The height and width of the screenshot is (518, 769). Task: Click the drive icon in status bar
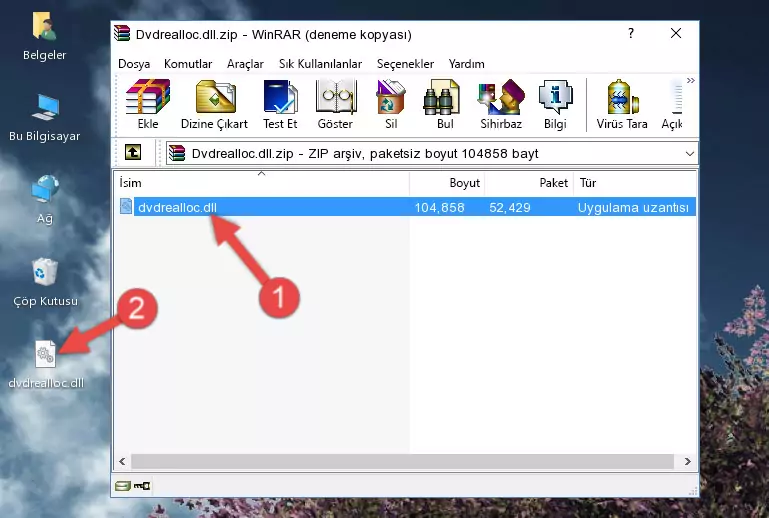point(123,486)
